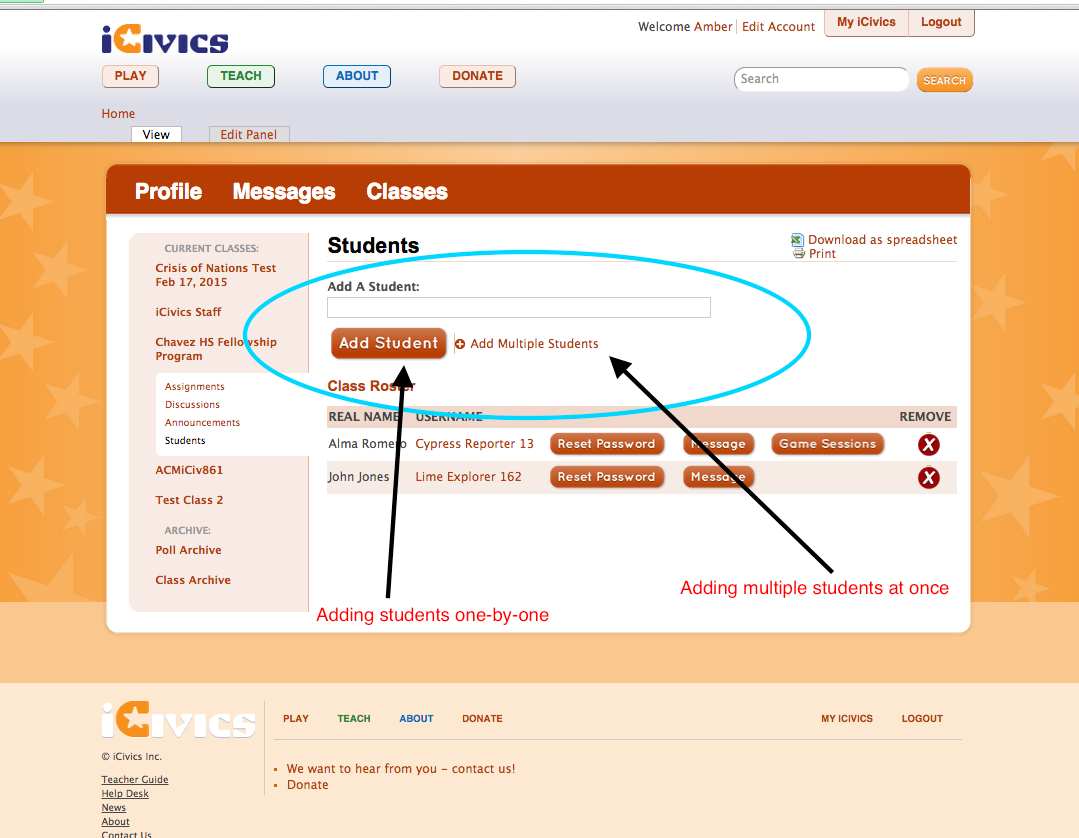Click the Cypress Reporter 13 username
This screenshot has height=838, width=1079.
[474, 444]
